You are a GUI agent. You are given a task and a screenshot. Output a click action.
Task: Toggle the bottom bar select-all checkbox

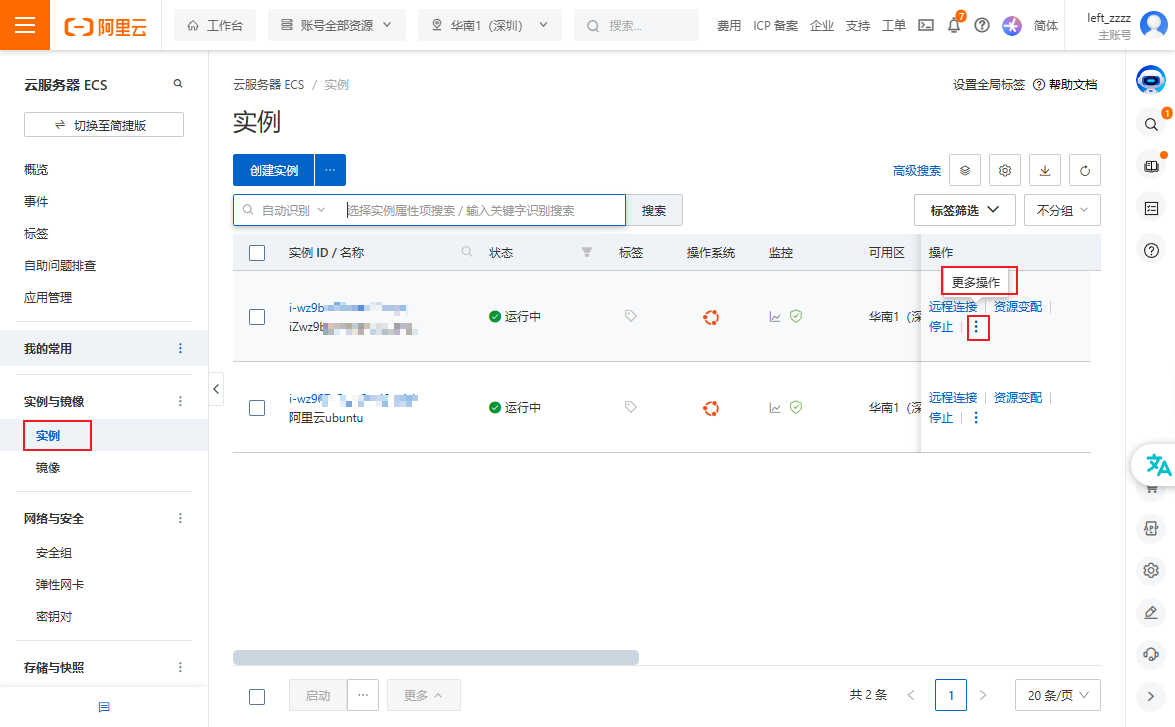(257, 696)
